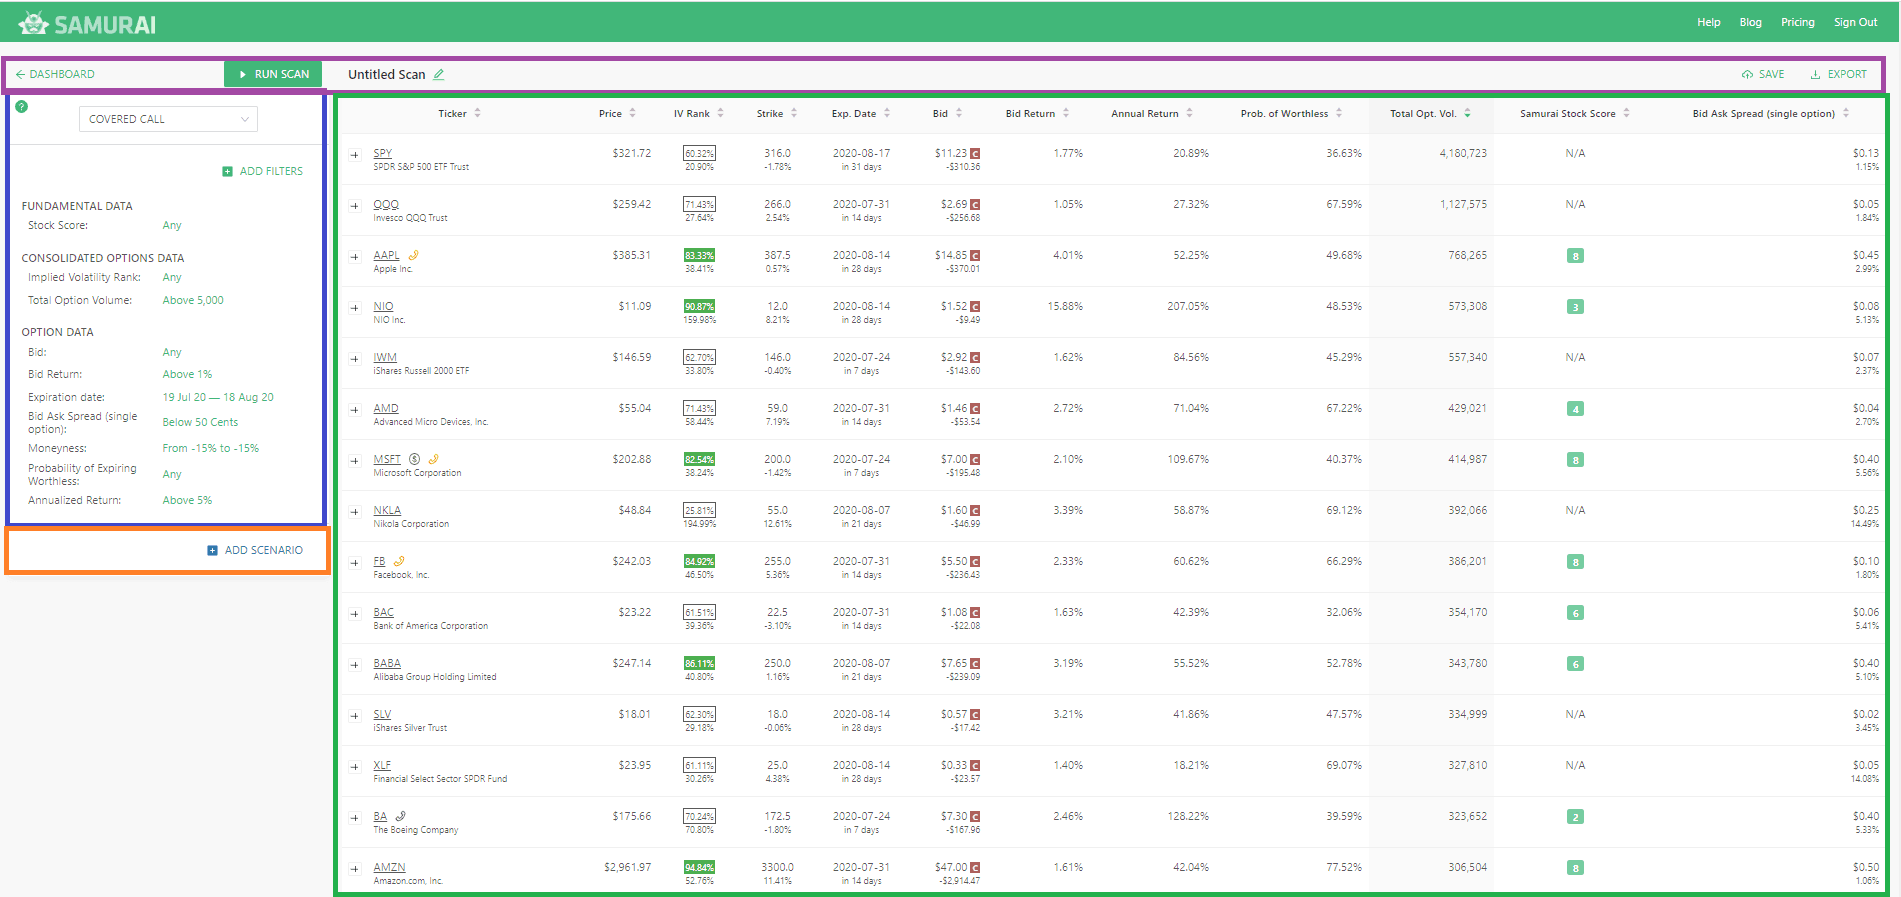Viewport: 1901px width, 897px height.
Task: Expand the MSFT row
Action: point(355,461)
